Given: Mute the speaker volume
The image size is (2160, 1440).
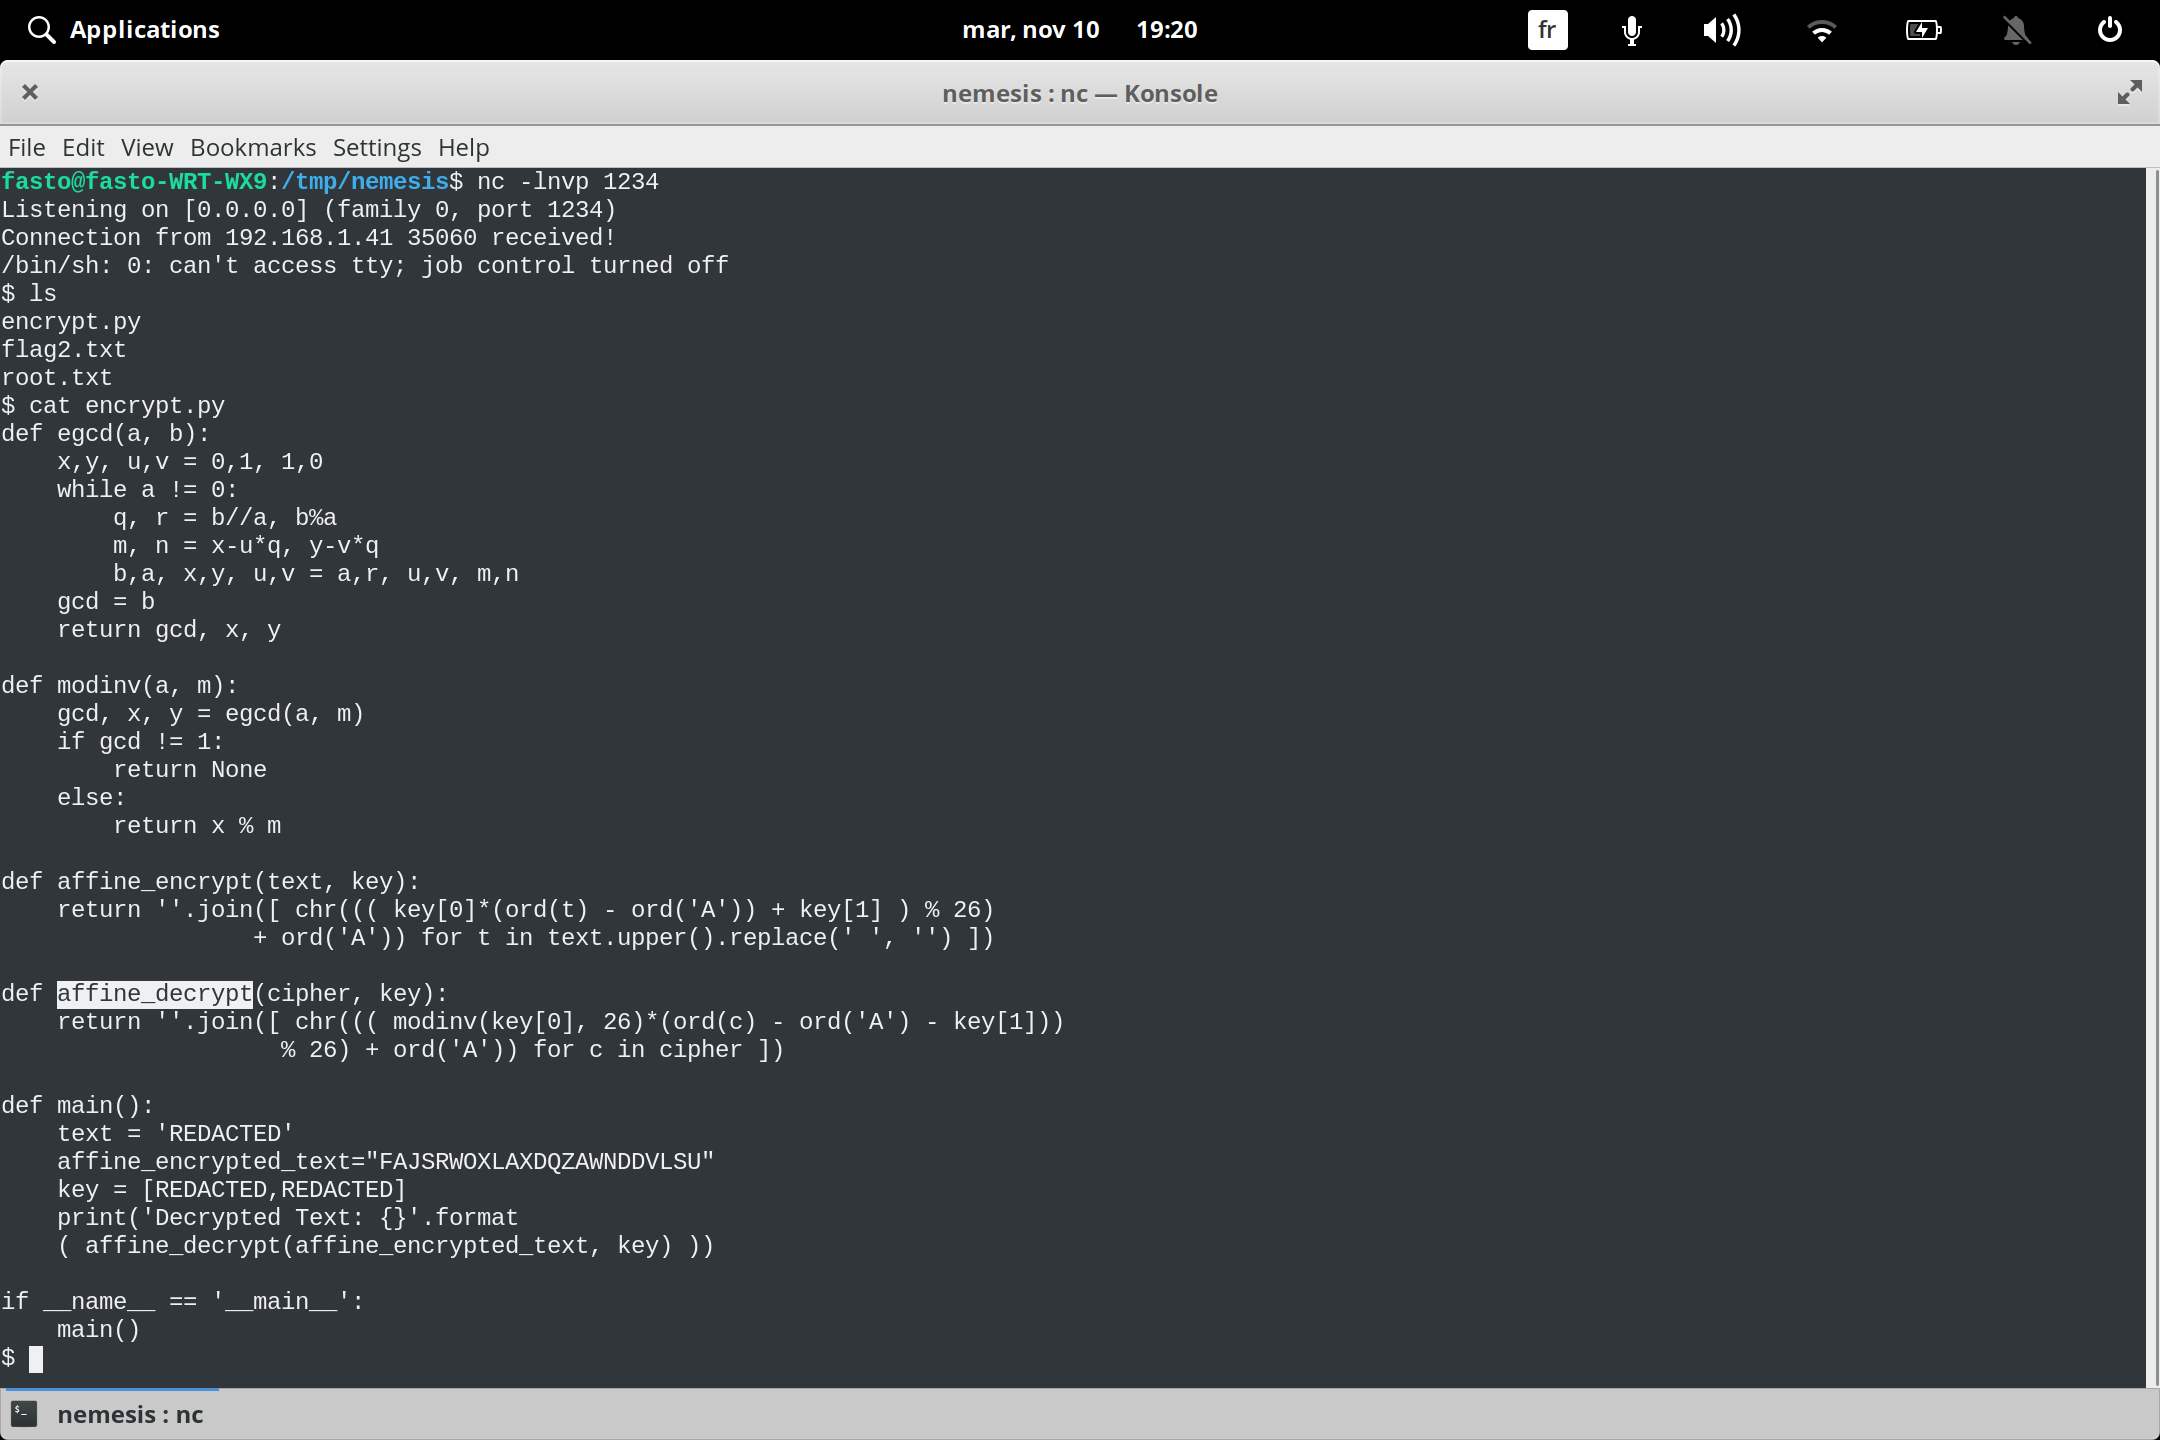Looking at the screenshot, I should coord(1722,30).
